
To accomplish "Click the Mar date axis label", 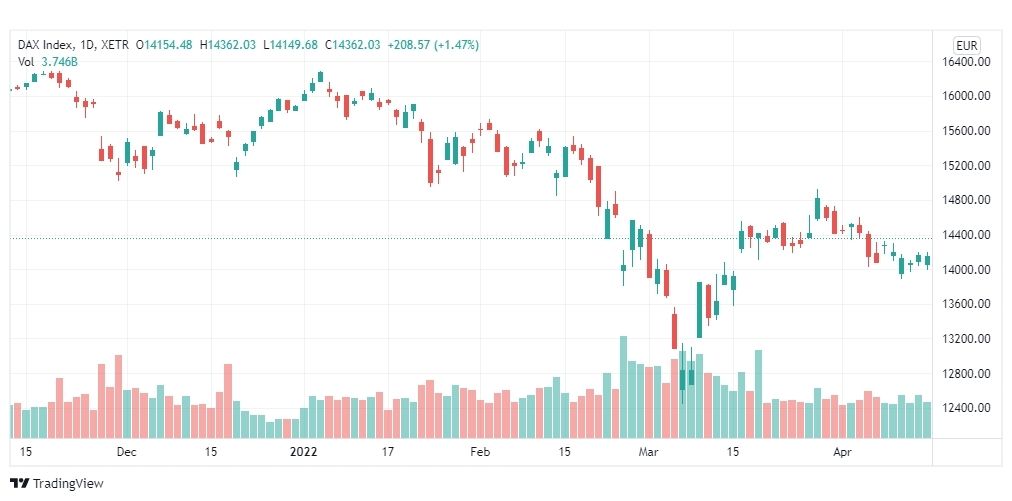I will click(x=649, y=452).
